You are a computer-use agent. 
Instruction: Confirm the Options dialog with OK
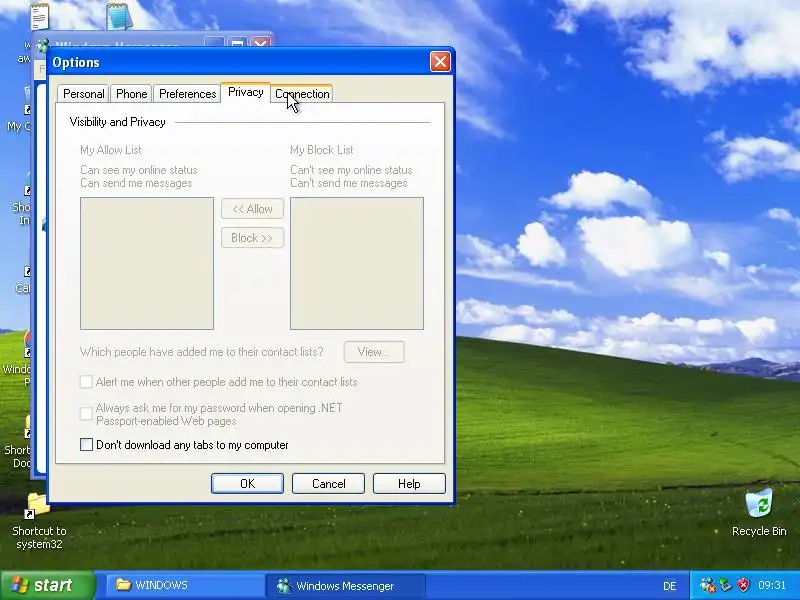[247, 484]
